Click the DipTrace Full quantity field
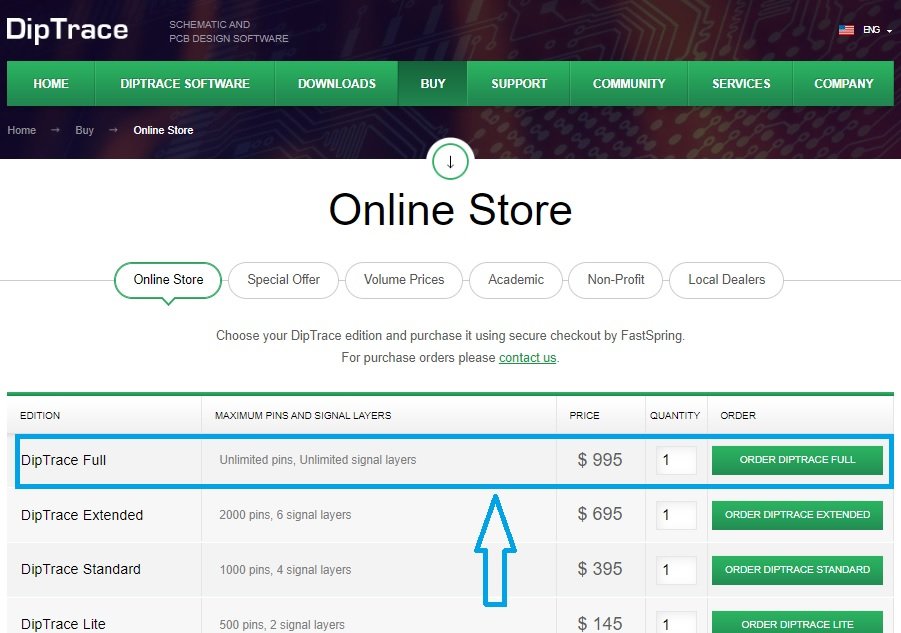The image size is (901, 633). pos(676,460)
